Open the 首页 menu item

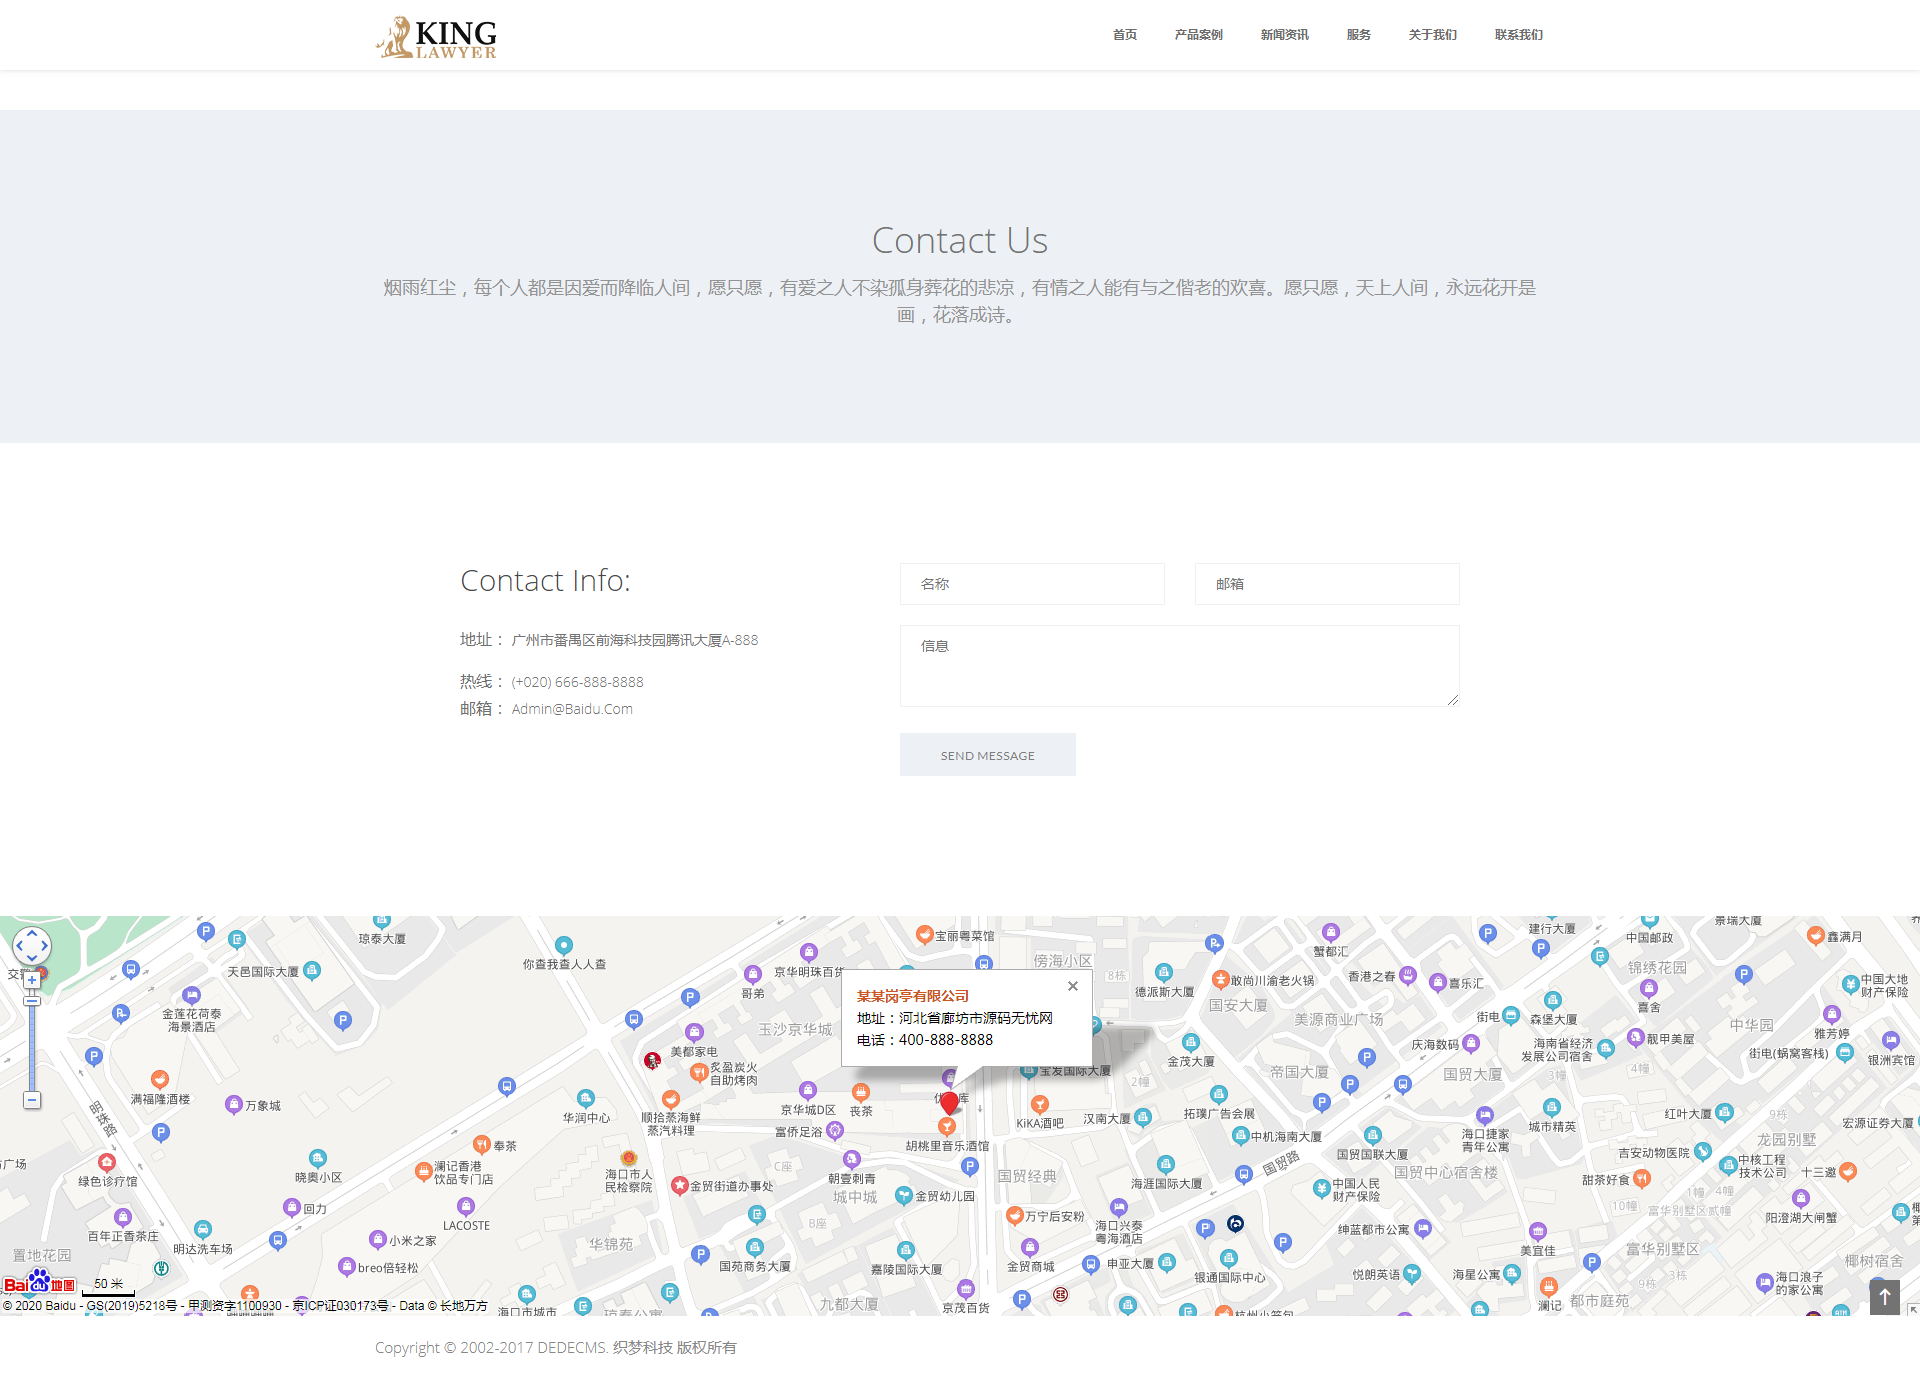click(x=1124, y=35)
